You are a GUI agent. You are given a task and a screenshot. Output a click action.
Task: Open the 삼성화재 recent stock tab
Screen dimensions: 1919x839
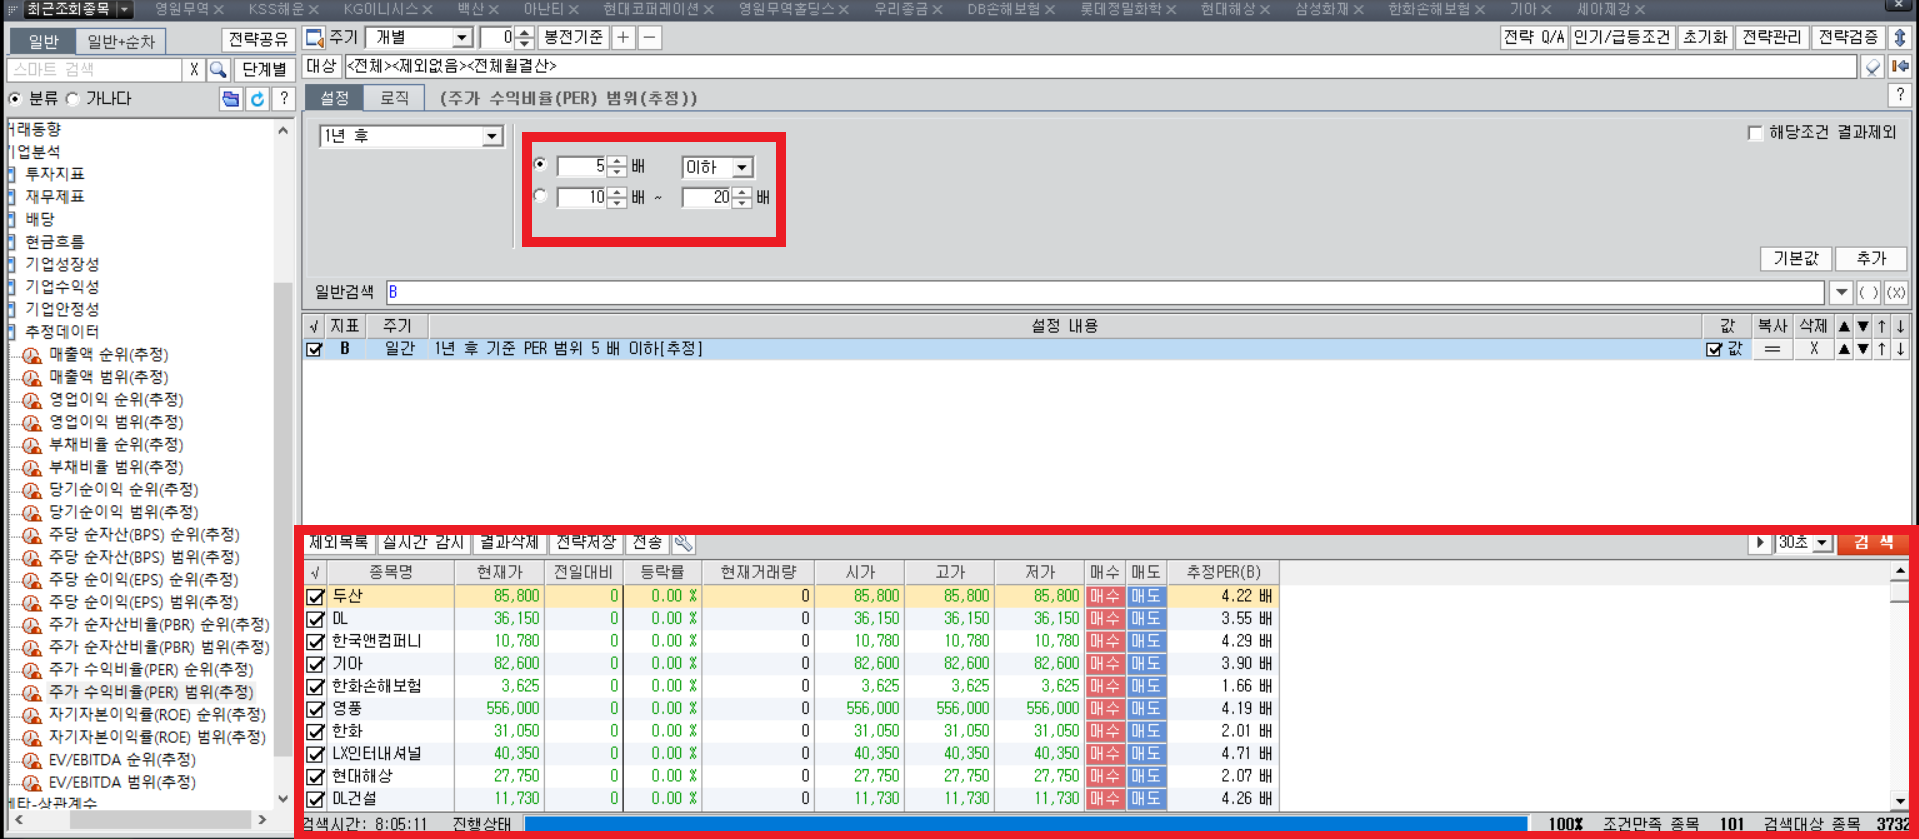pos(1329,9)
